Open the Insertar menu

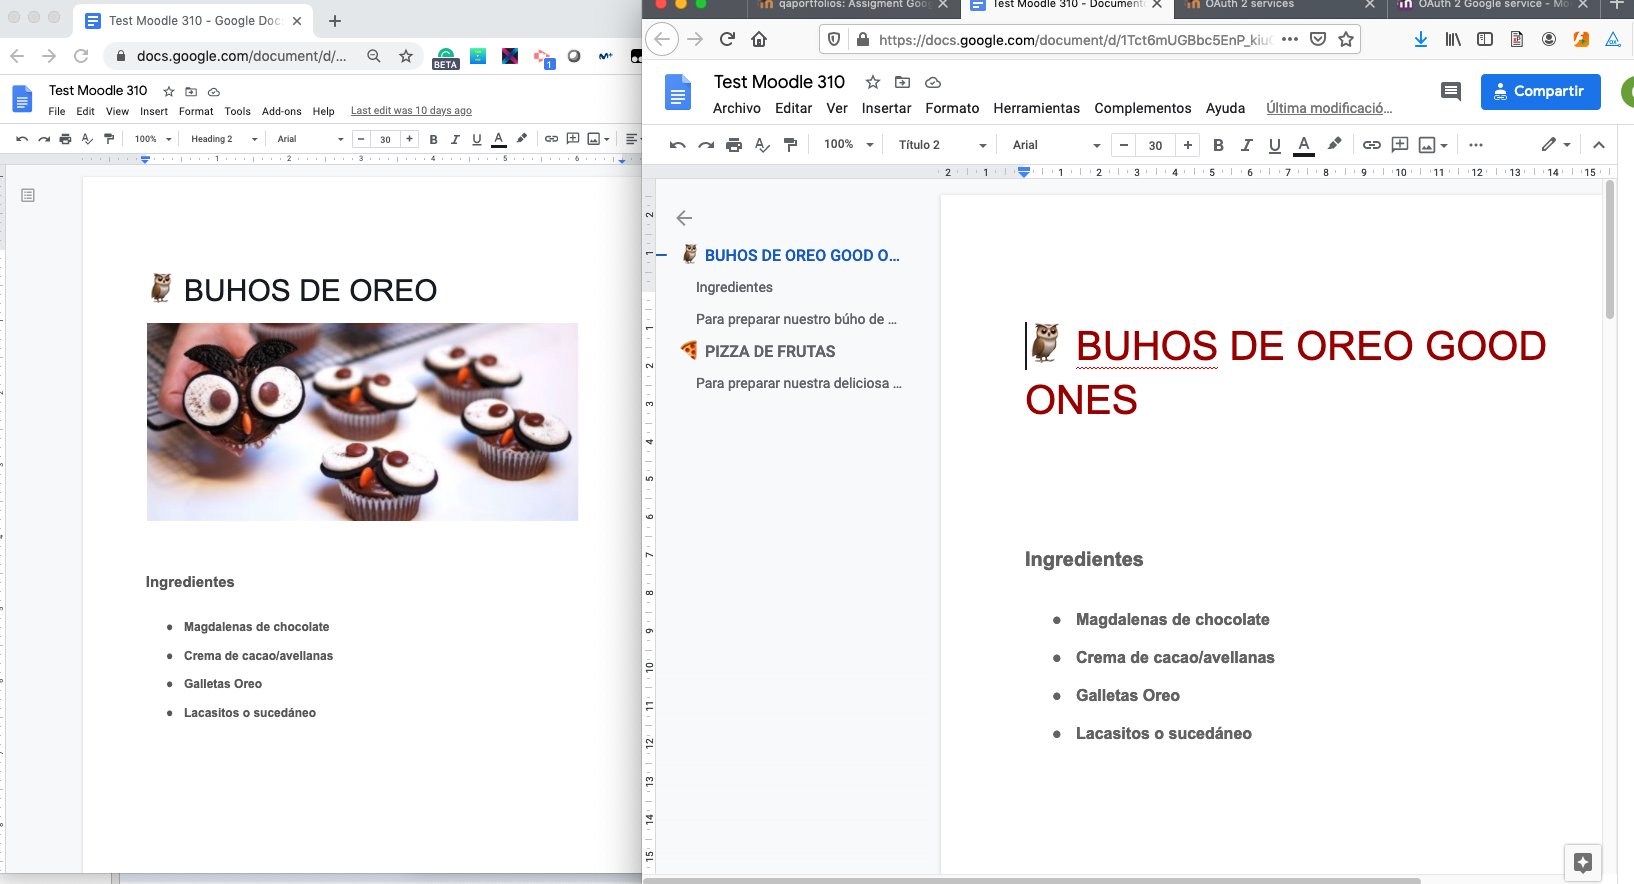tap(886, 108)
